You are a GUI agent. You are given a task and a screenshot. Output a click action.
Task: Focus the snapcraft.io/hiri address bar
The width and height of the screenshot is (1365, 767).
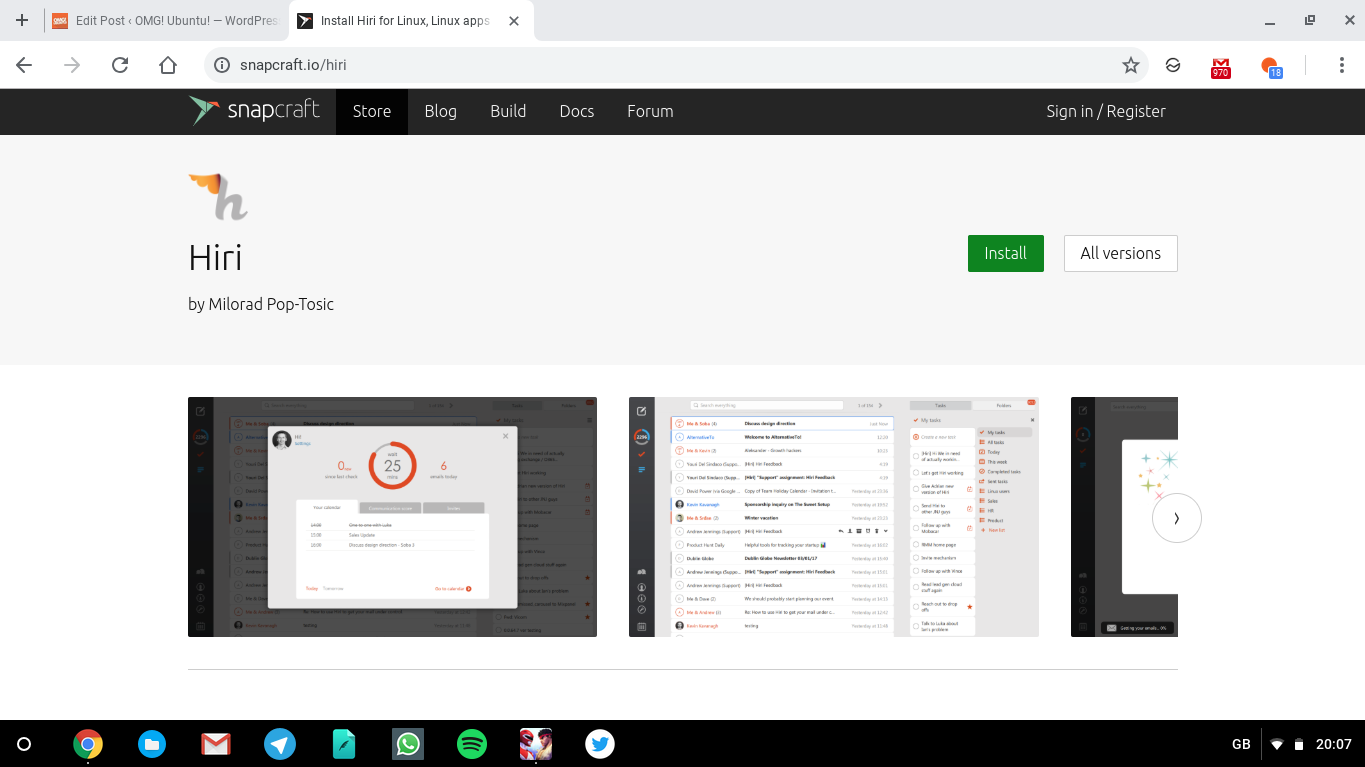pyautogui.click(x=675, y=65)
